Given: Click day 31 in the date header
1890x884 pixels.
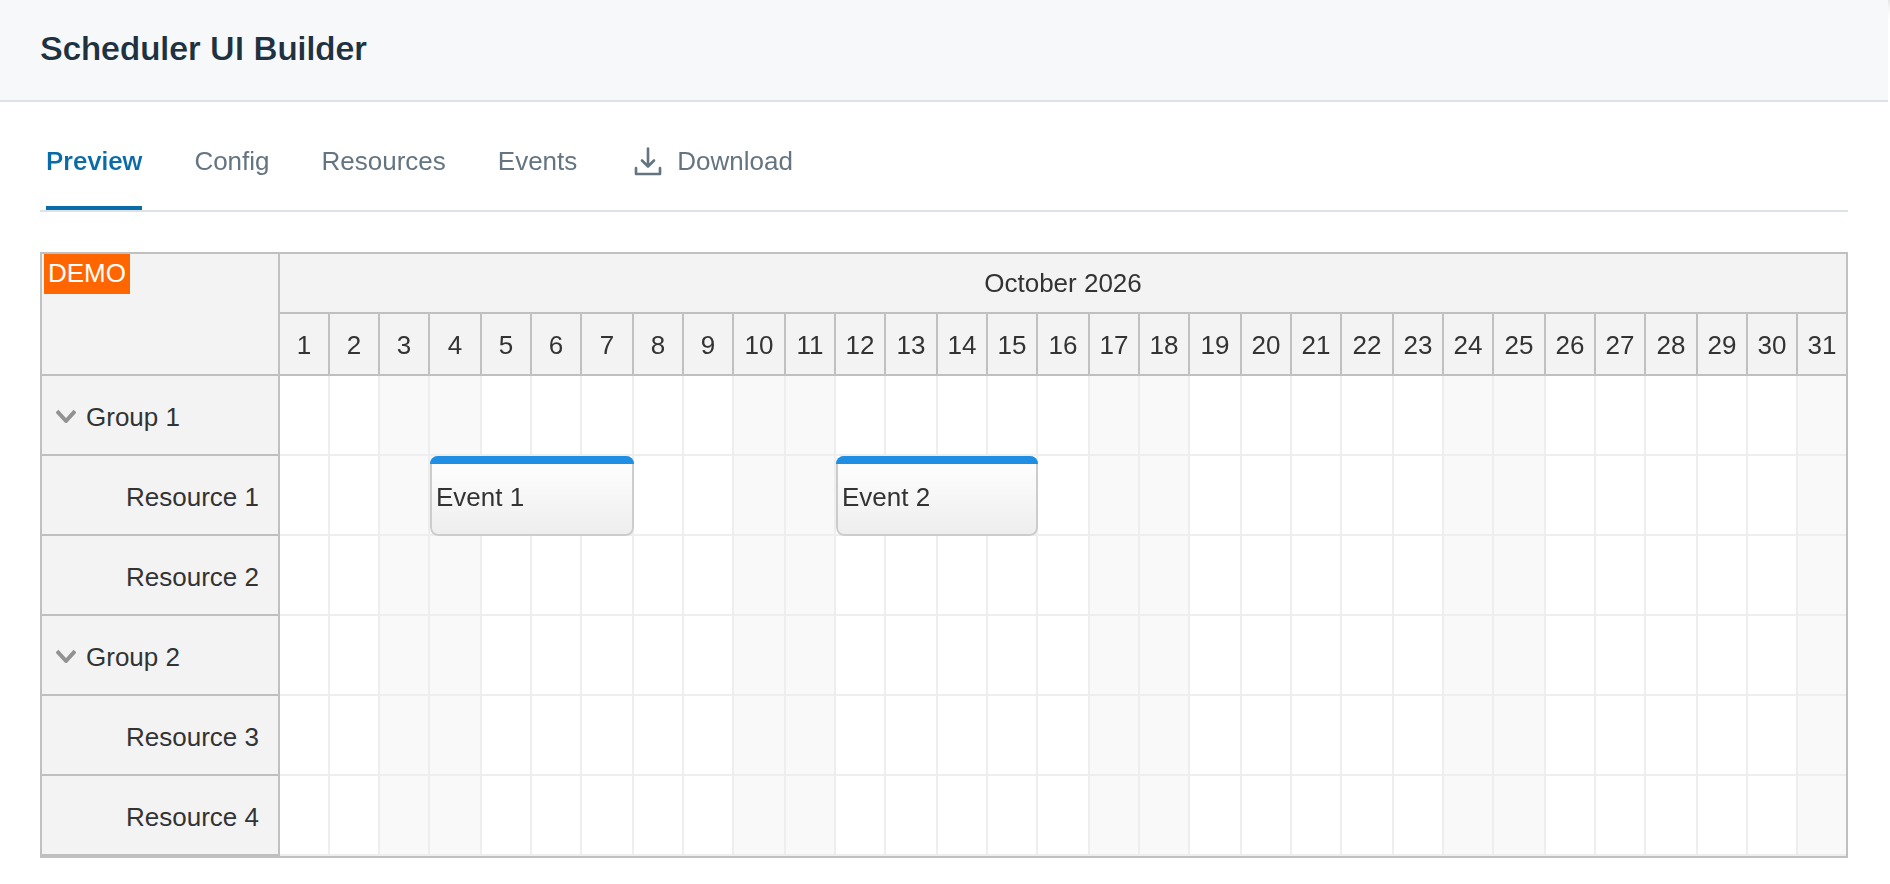Looking at the screenshot, I should pyautogui.click(x=1822, y=345).
